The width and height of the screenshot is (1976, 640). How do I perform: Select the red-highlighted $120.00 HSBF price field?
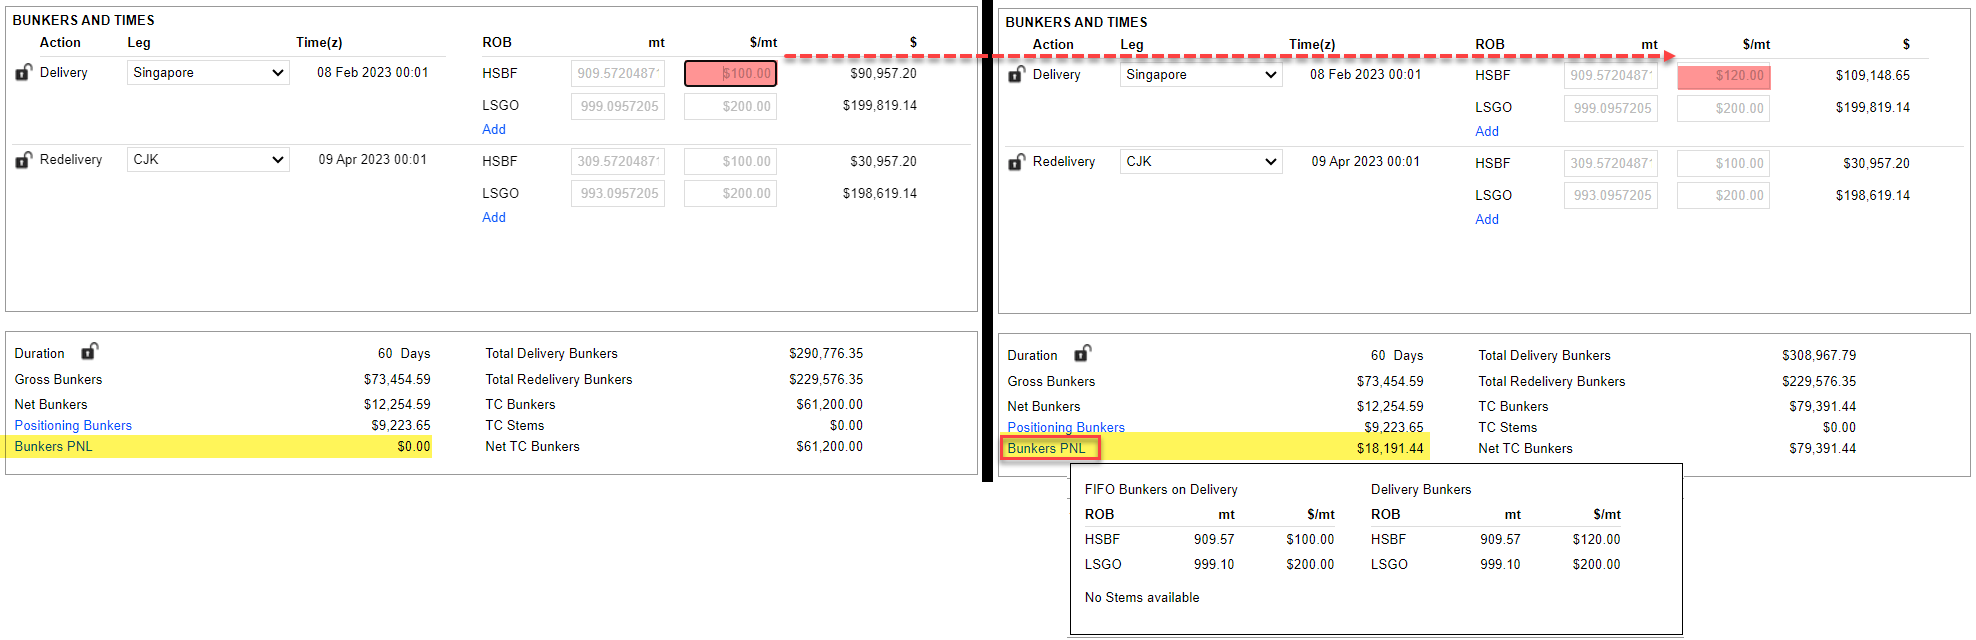tap(1723, 76)
